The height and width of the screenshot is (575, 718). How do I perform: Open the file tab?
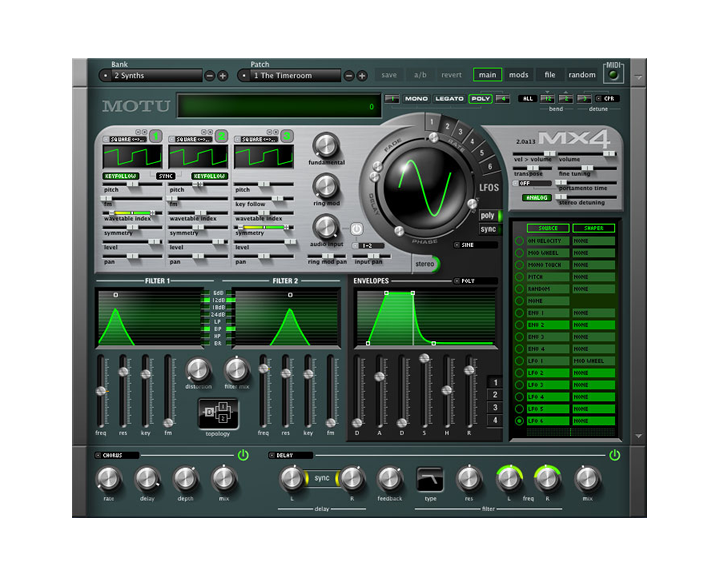[x=549, y=75]
